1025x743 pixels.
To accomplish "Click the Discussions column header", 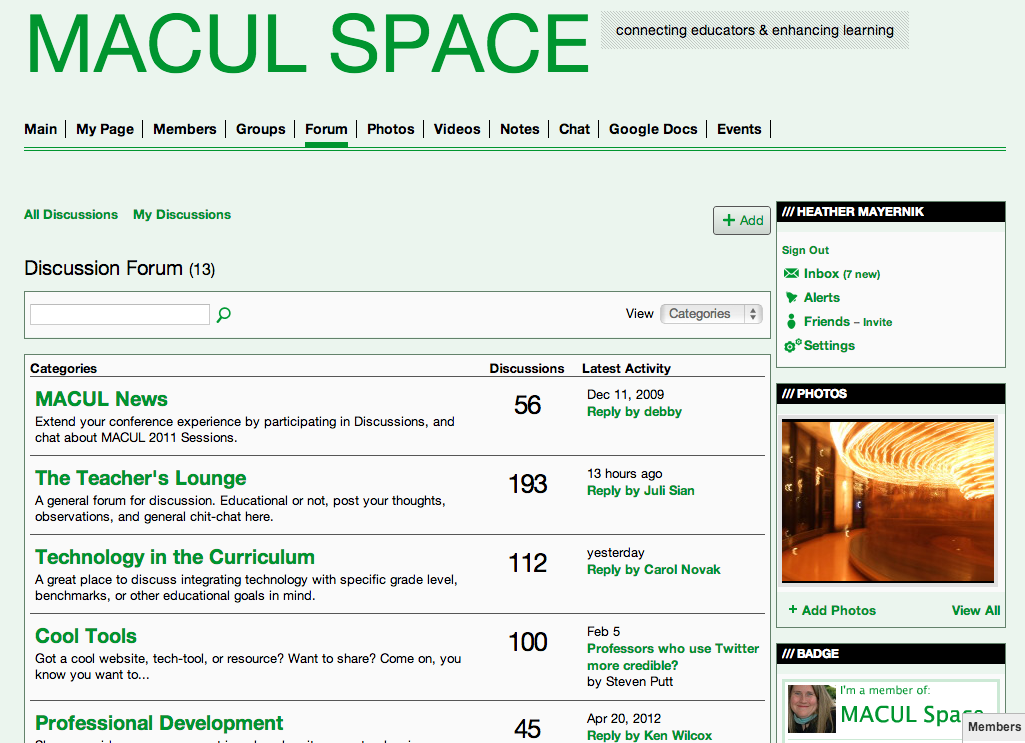I will point(526,369).
